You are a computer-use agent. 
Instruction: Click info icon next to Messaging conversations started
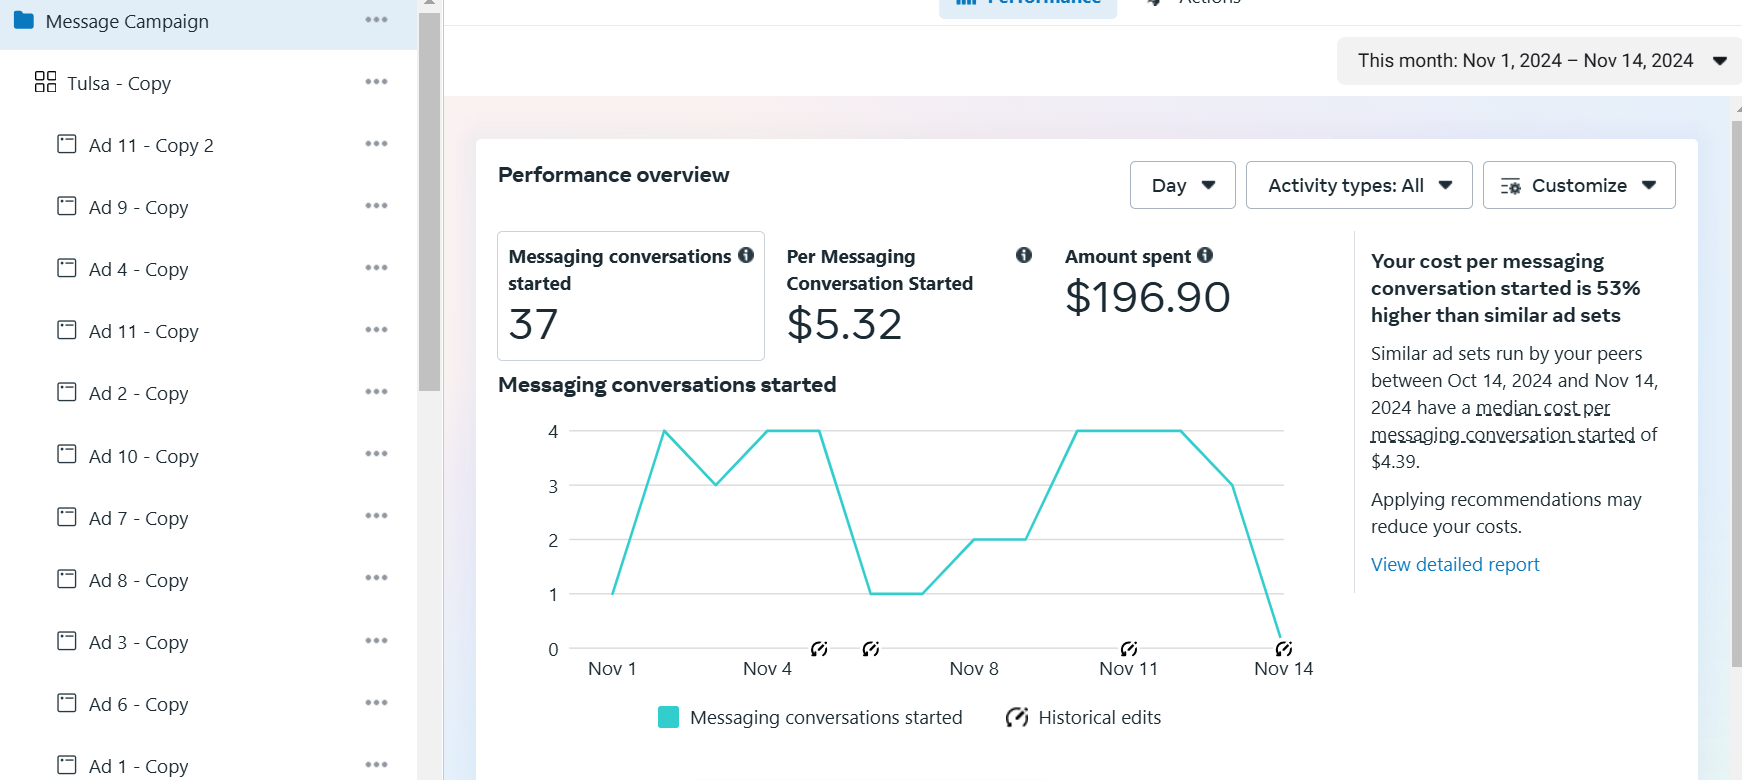[x=746, y=256]
